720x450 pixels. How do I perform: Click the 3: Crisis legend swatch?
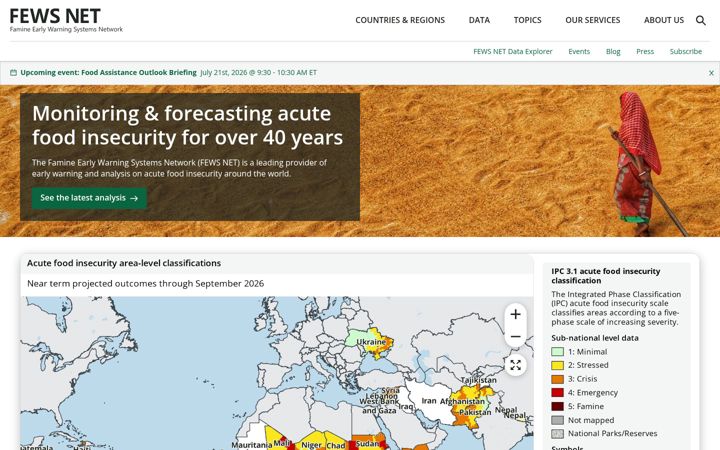click(x=557, y=379)
